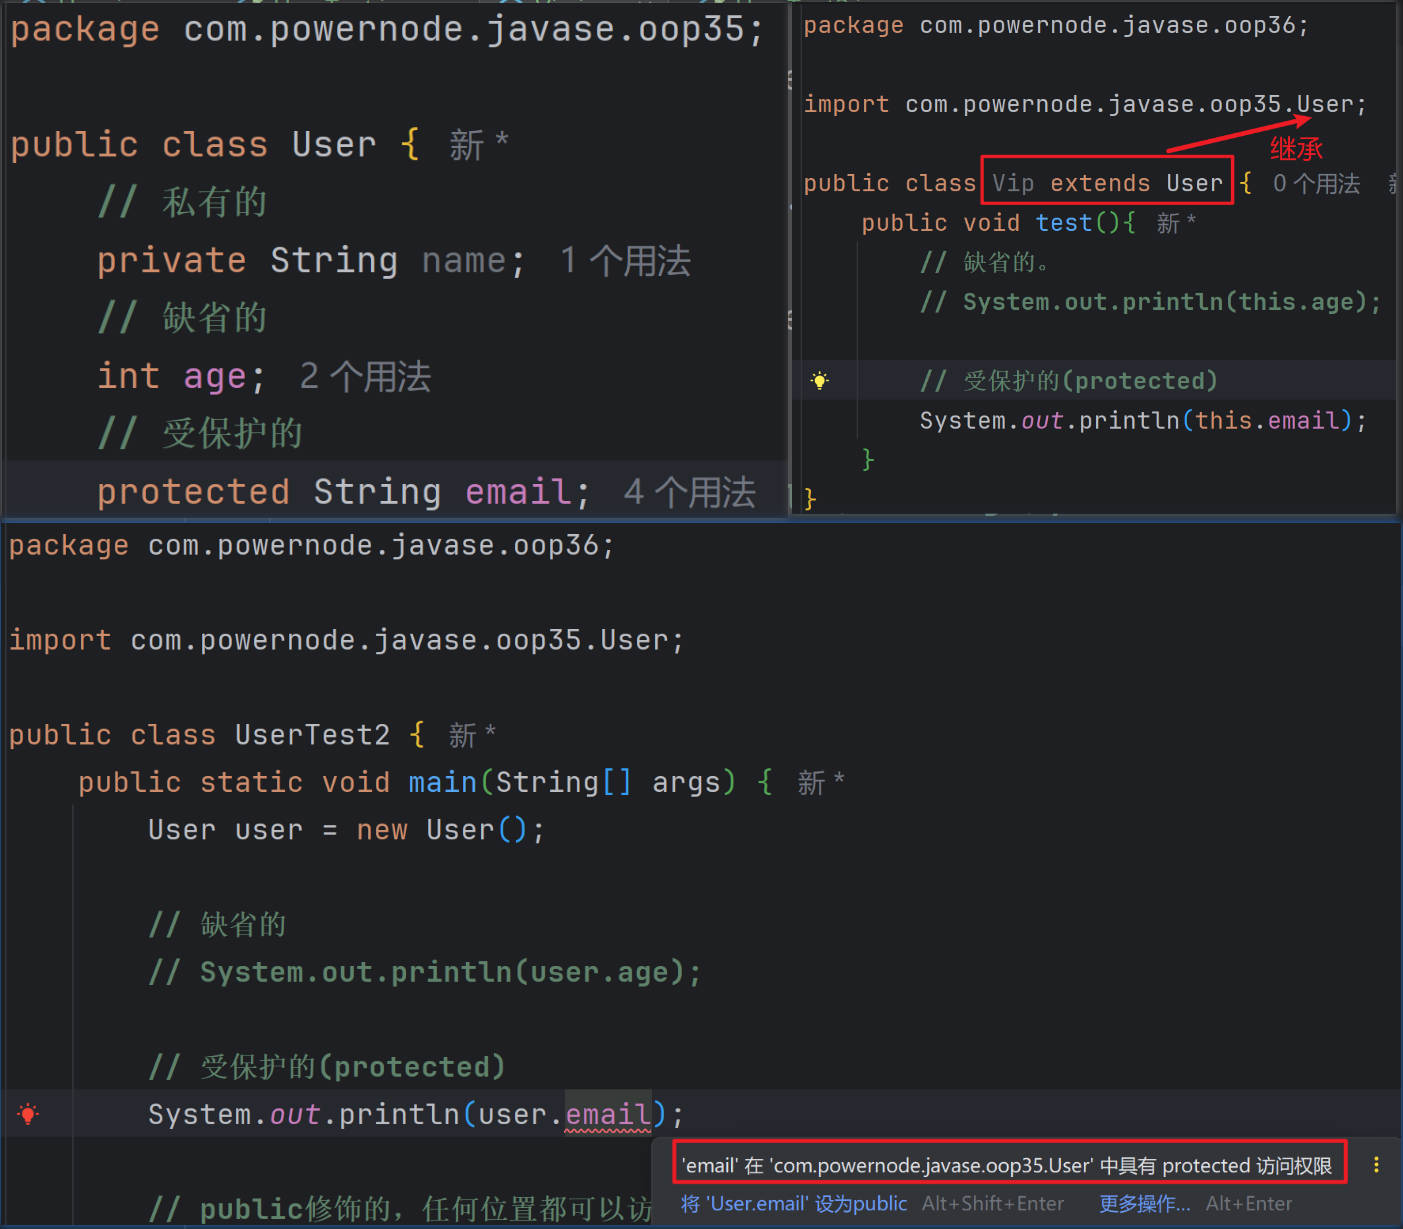Click this.email inside Vip's println call
Viewport: 1403px width, 1229px height.
click(x=1266, y=421)
